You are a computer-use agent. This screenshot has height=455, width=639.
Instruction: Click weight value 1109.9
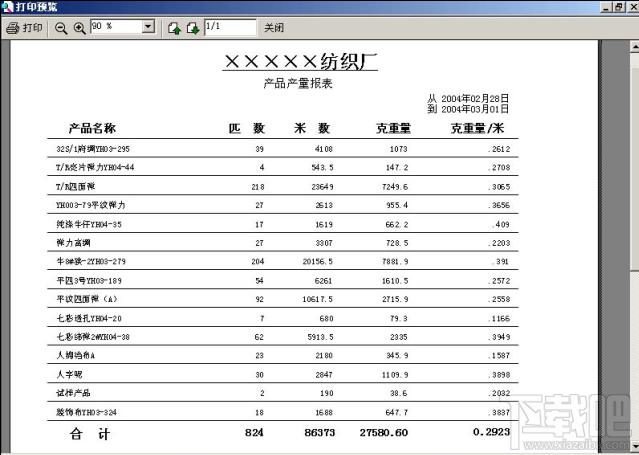395,374
